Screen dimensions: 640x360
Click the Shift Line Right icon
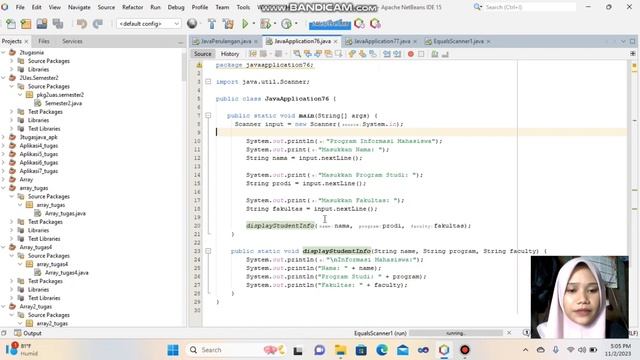coord(397,54)
